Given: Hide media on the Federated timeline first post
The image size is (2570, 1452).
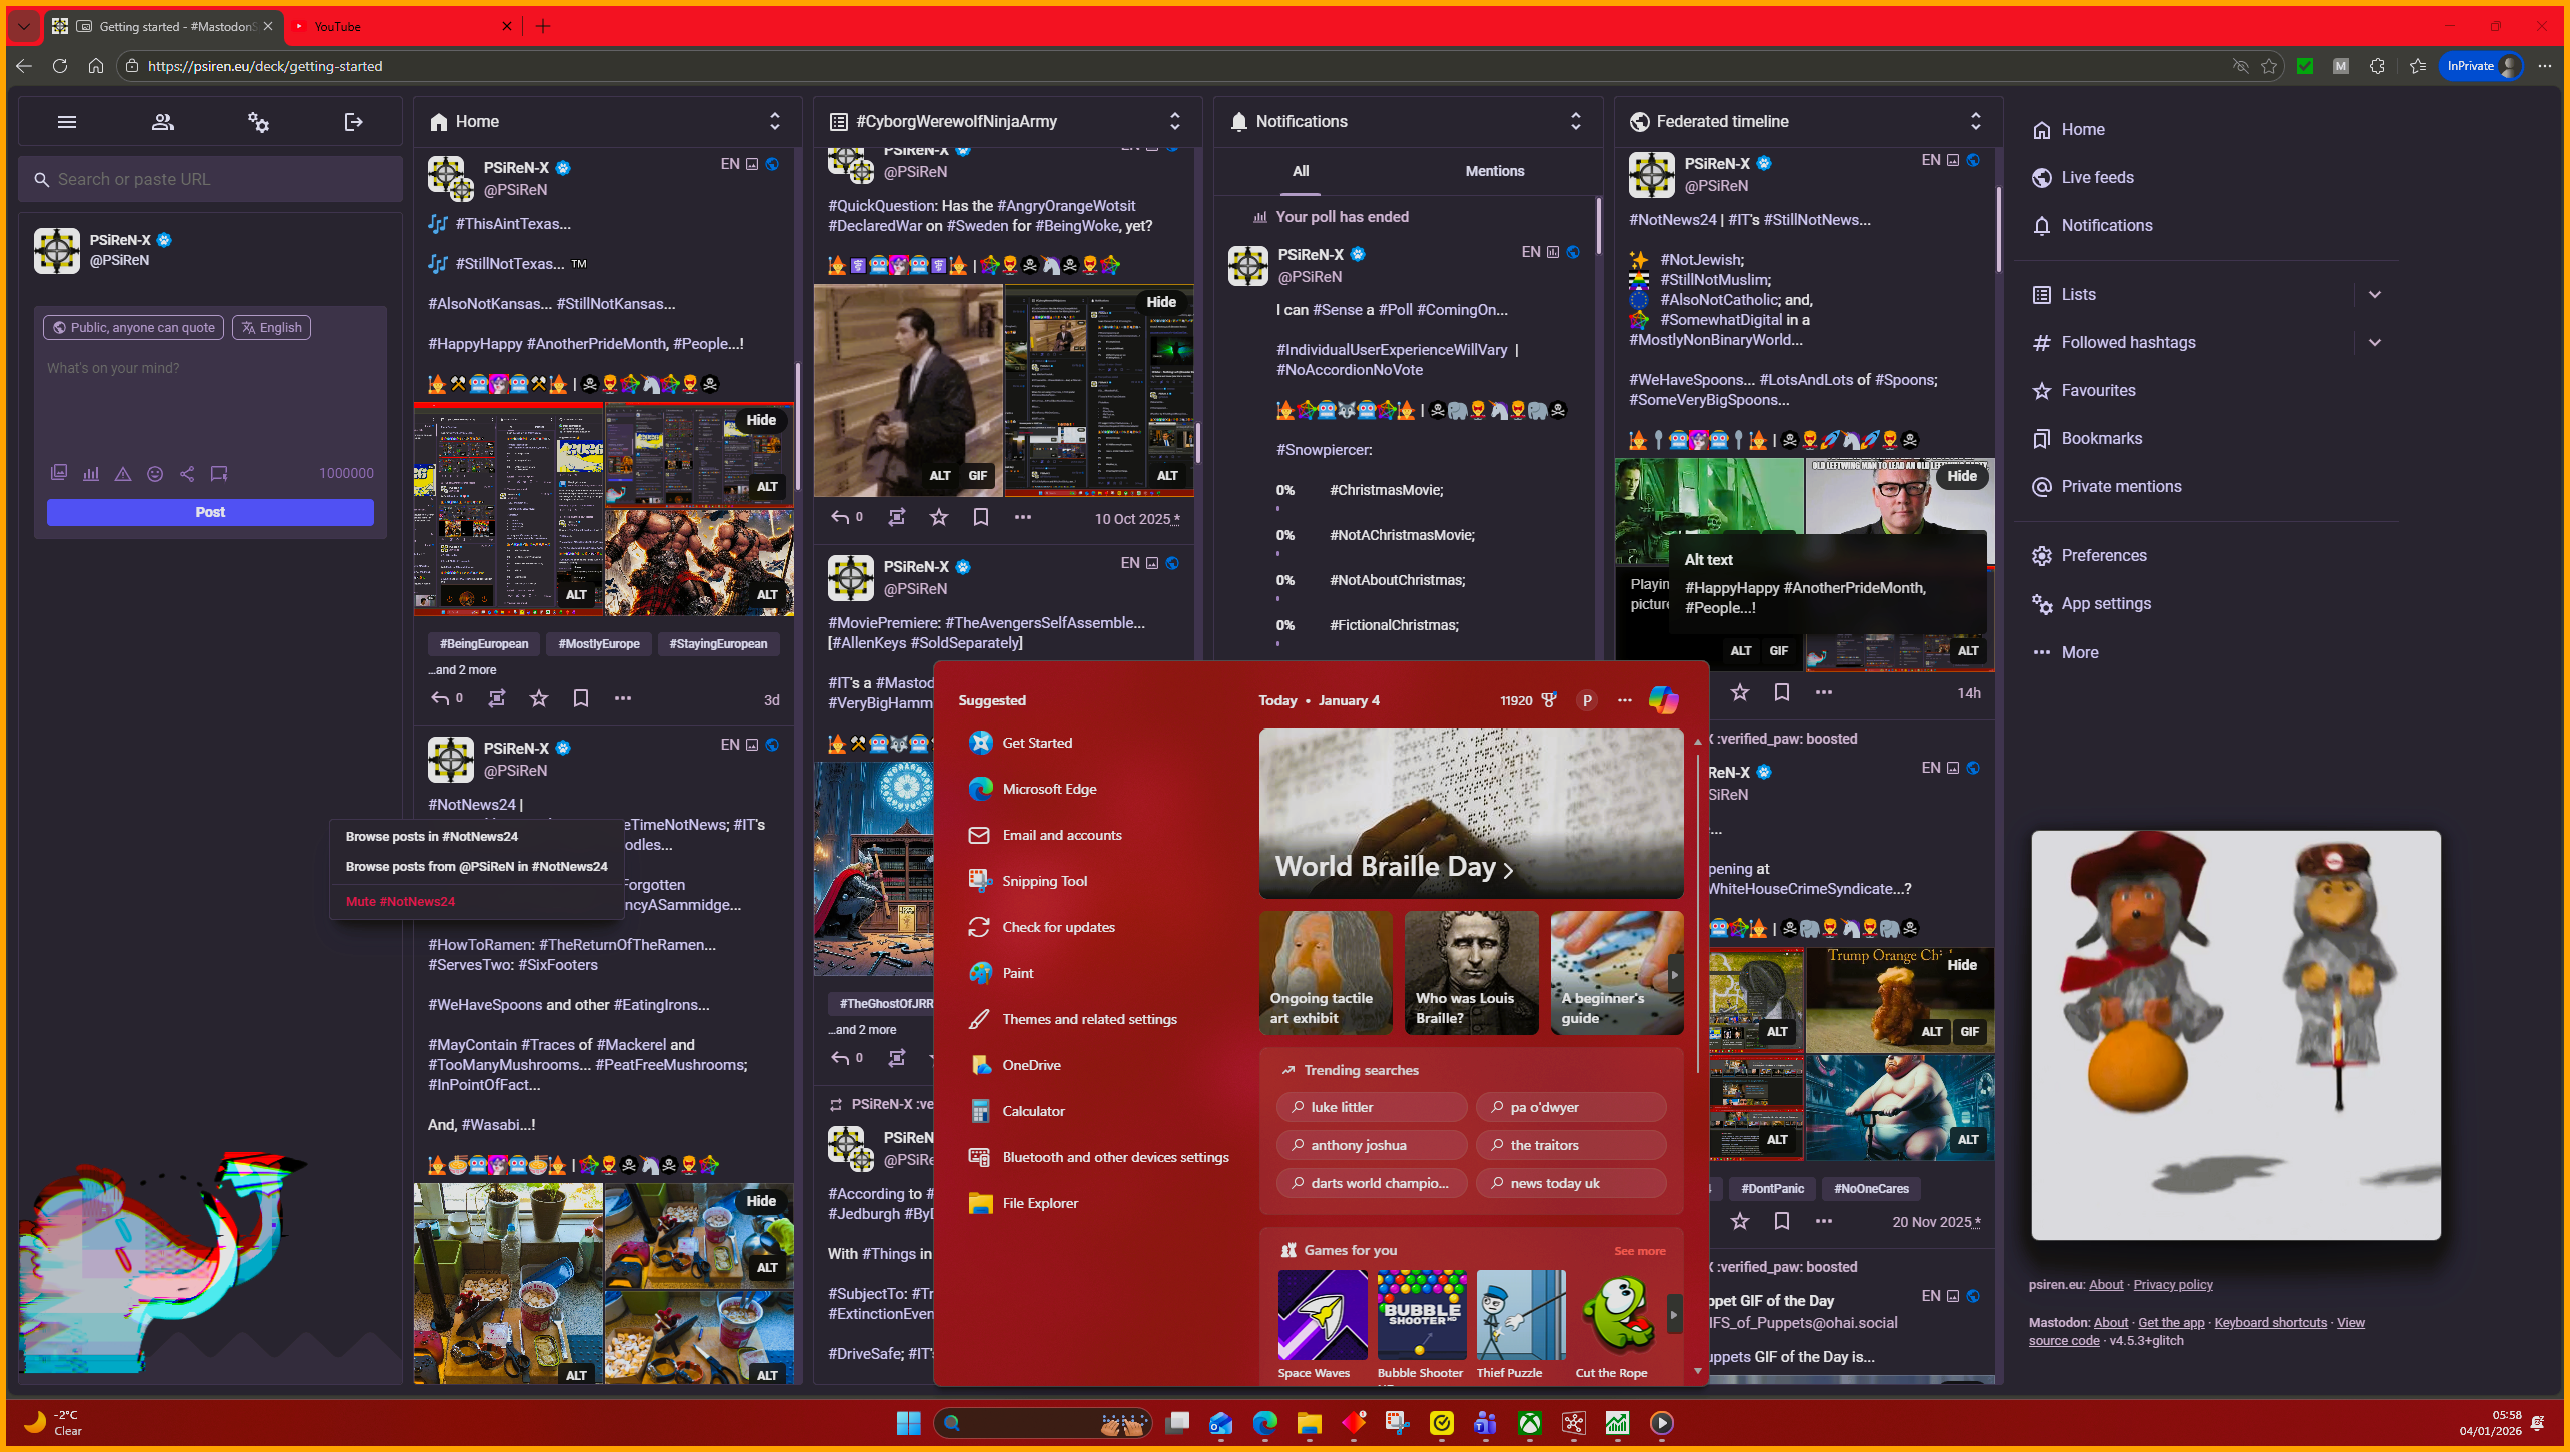Looking at the screenshot, I should click(1960, 476).
